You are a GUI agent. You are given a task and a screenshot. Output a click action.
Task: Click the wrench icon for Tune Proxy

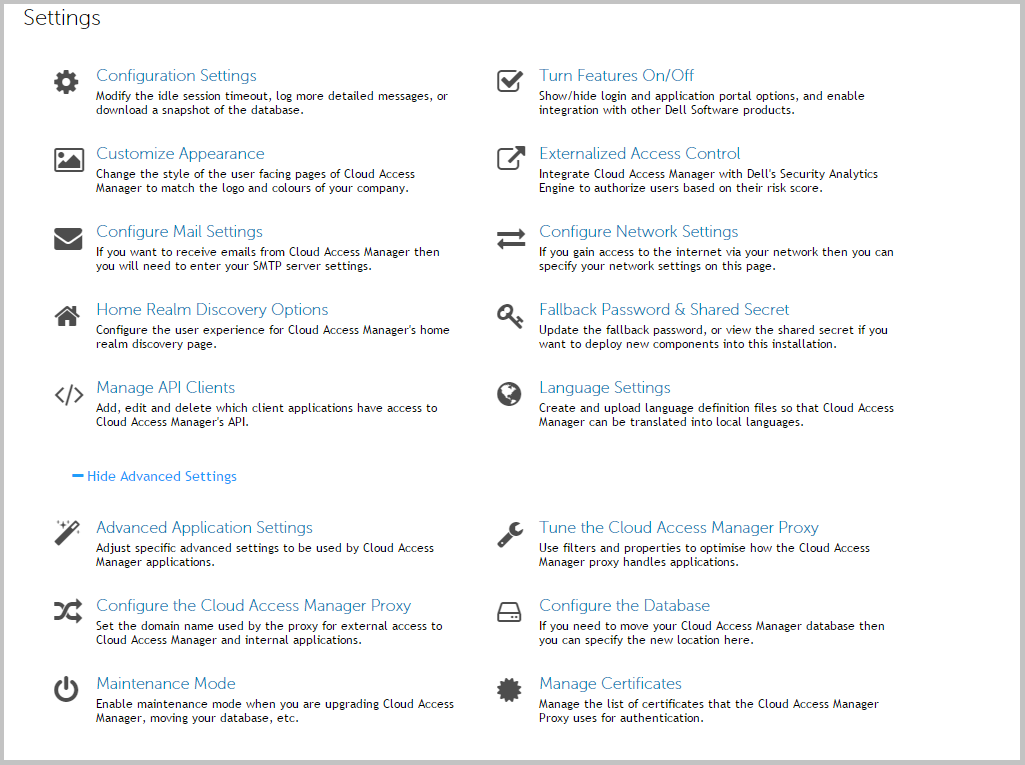point(510,534)
